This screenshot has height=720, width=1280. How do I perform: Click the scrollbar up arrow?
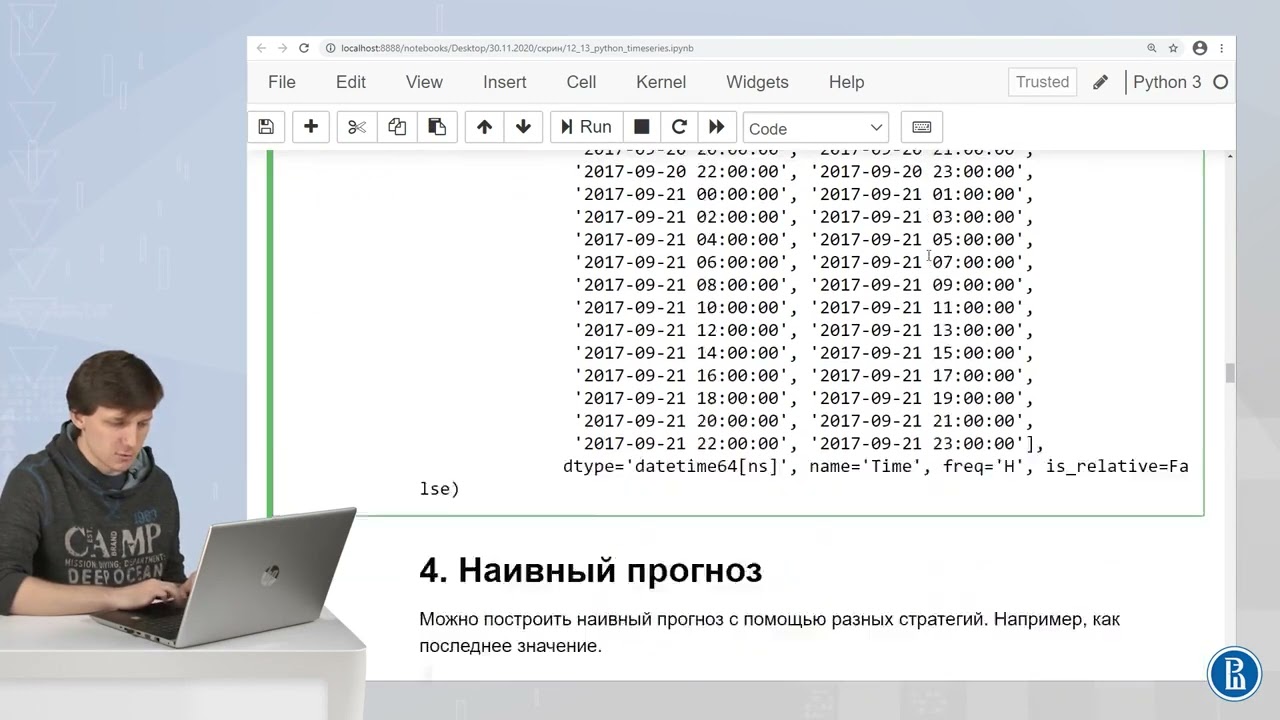1230,156
